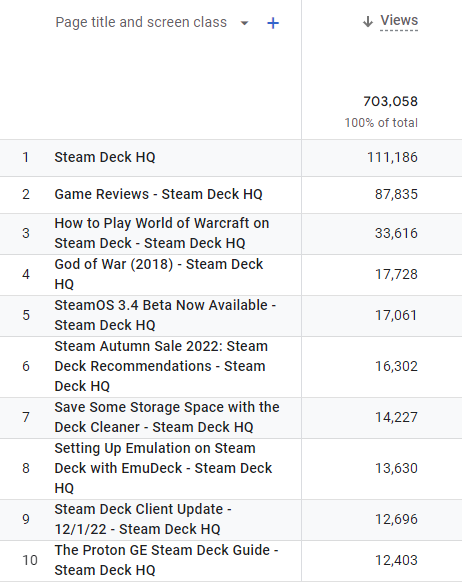Open the Page title and screen class dropdown
The height and width of the screenshot is (584, 462).
[244, 23]
